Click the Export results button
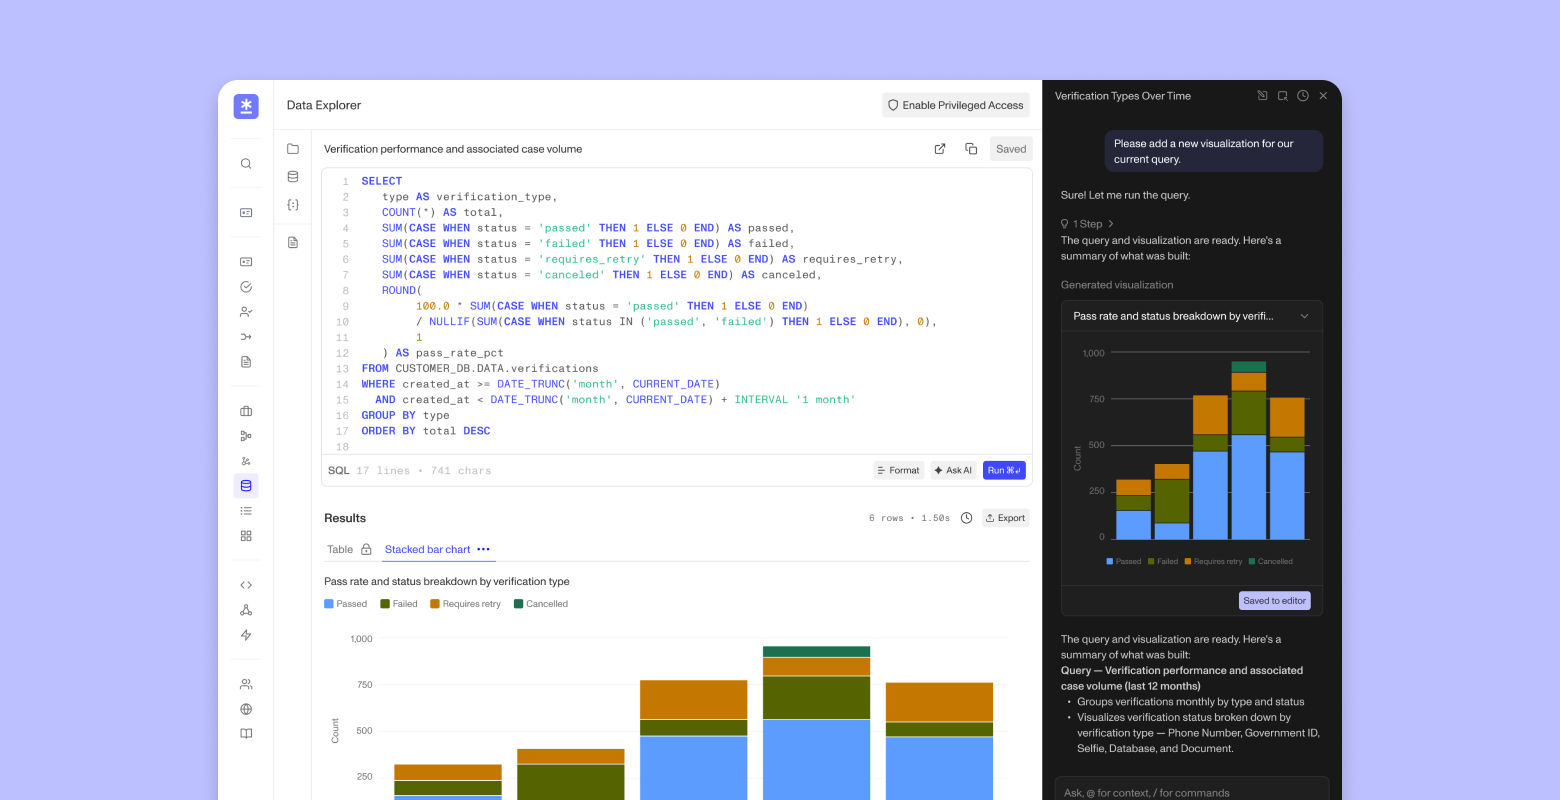The image size is (1560, 800). click(x=1005, y=518)
